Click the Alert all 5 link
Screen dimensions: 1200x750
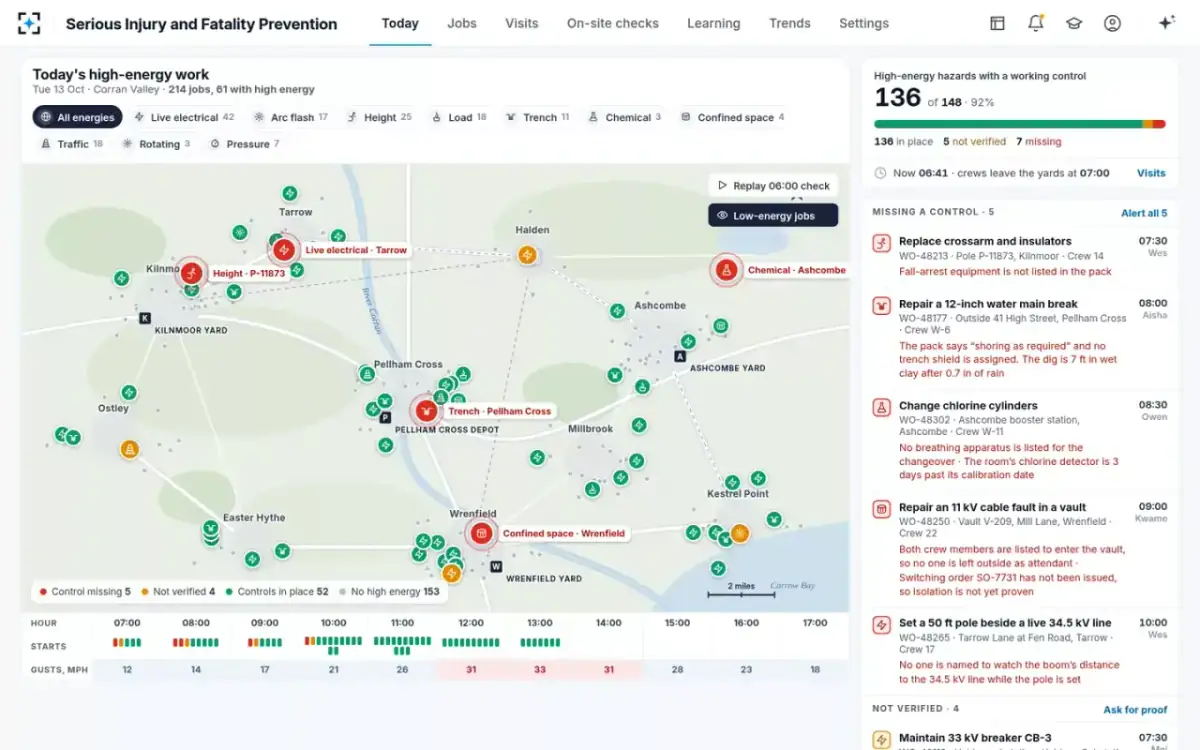tap(1144, 213)
